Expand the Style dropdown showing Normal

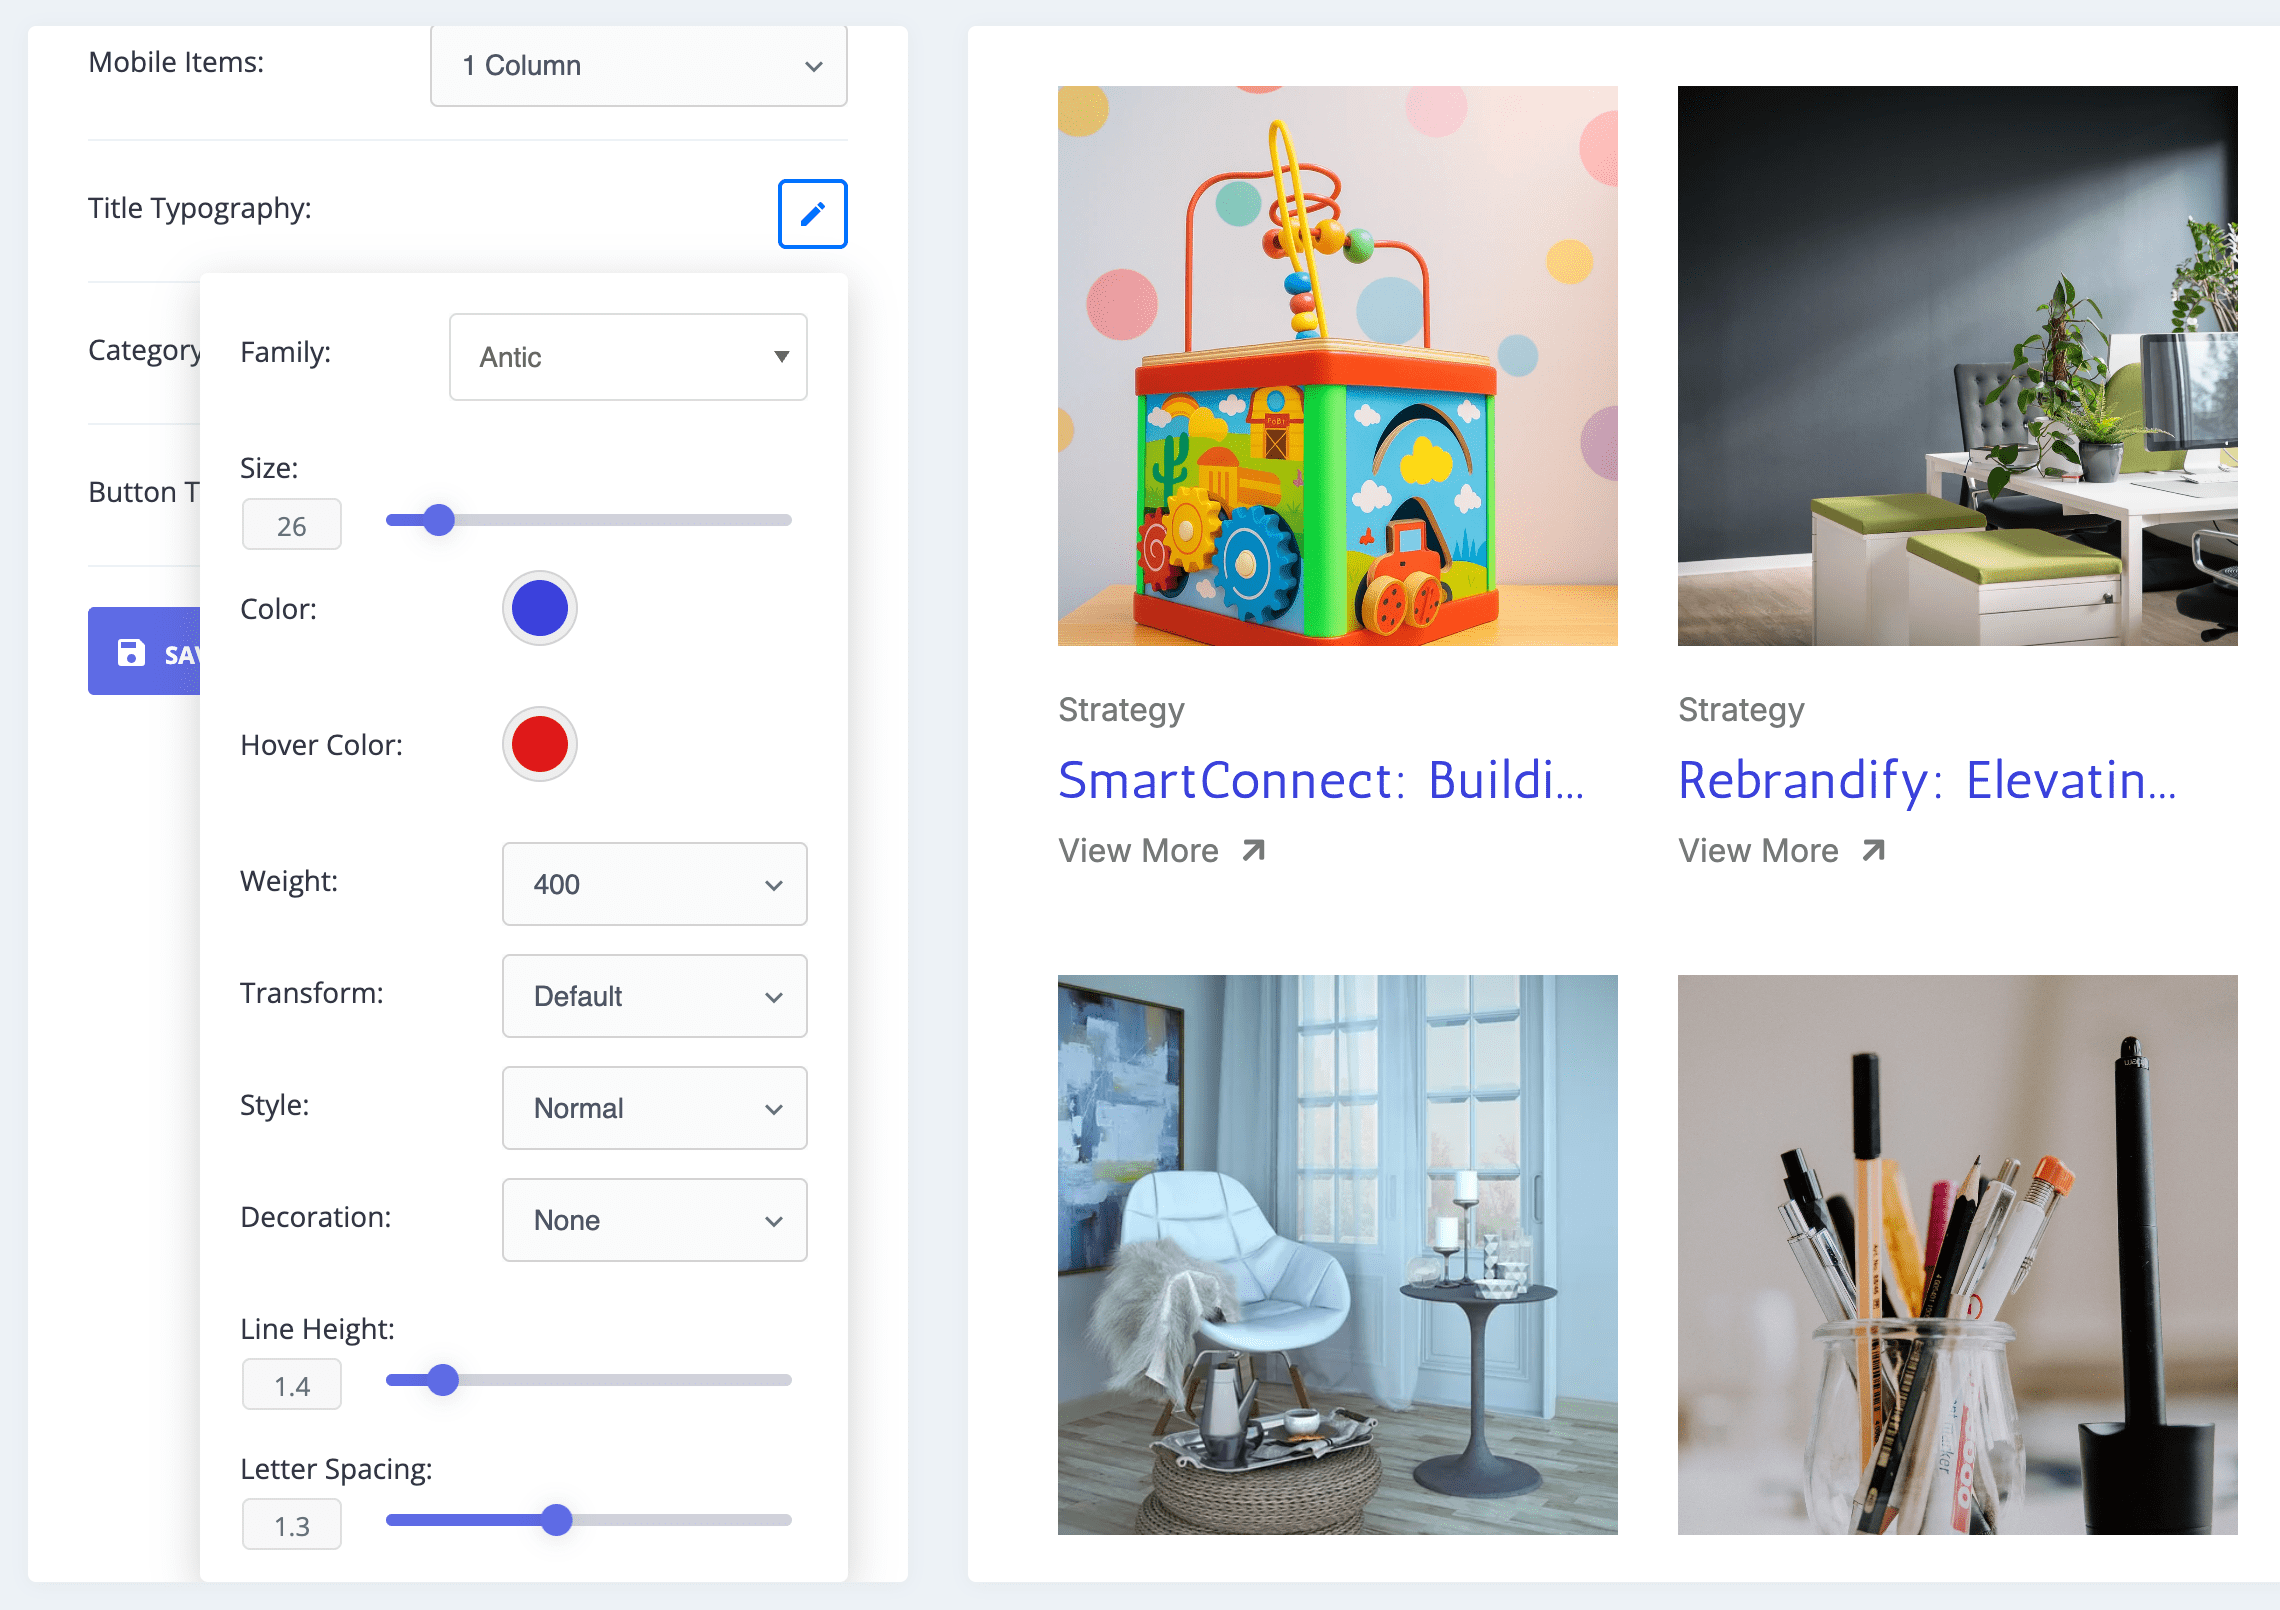click(654, 1108)
